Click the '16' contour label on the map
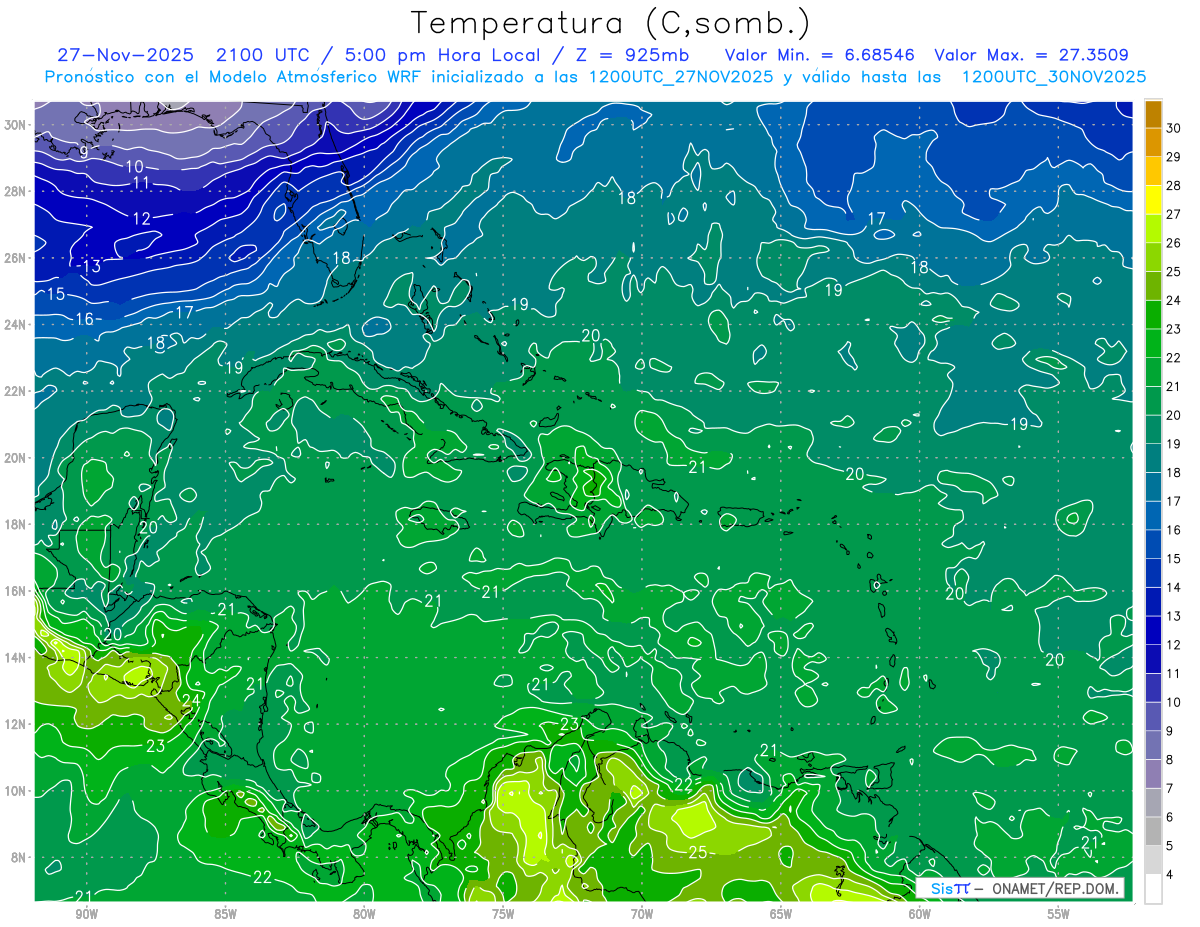Image resolution: width=1200 pixels, height=927 pixels. click(x=85, y=319)
